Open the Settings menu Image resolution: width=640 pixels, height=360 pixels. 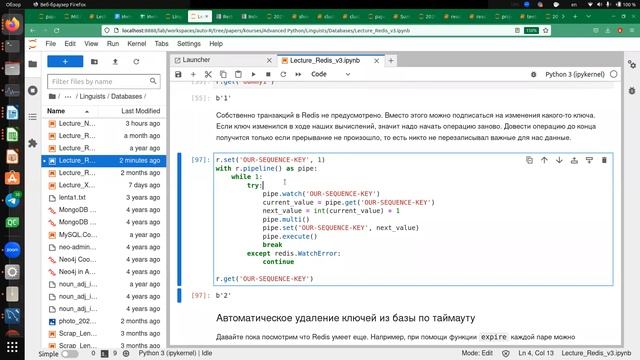point(189,44)
